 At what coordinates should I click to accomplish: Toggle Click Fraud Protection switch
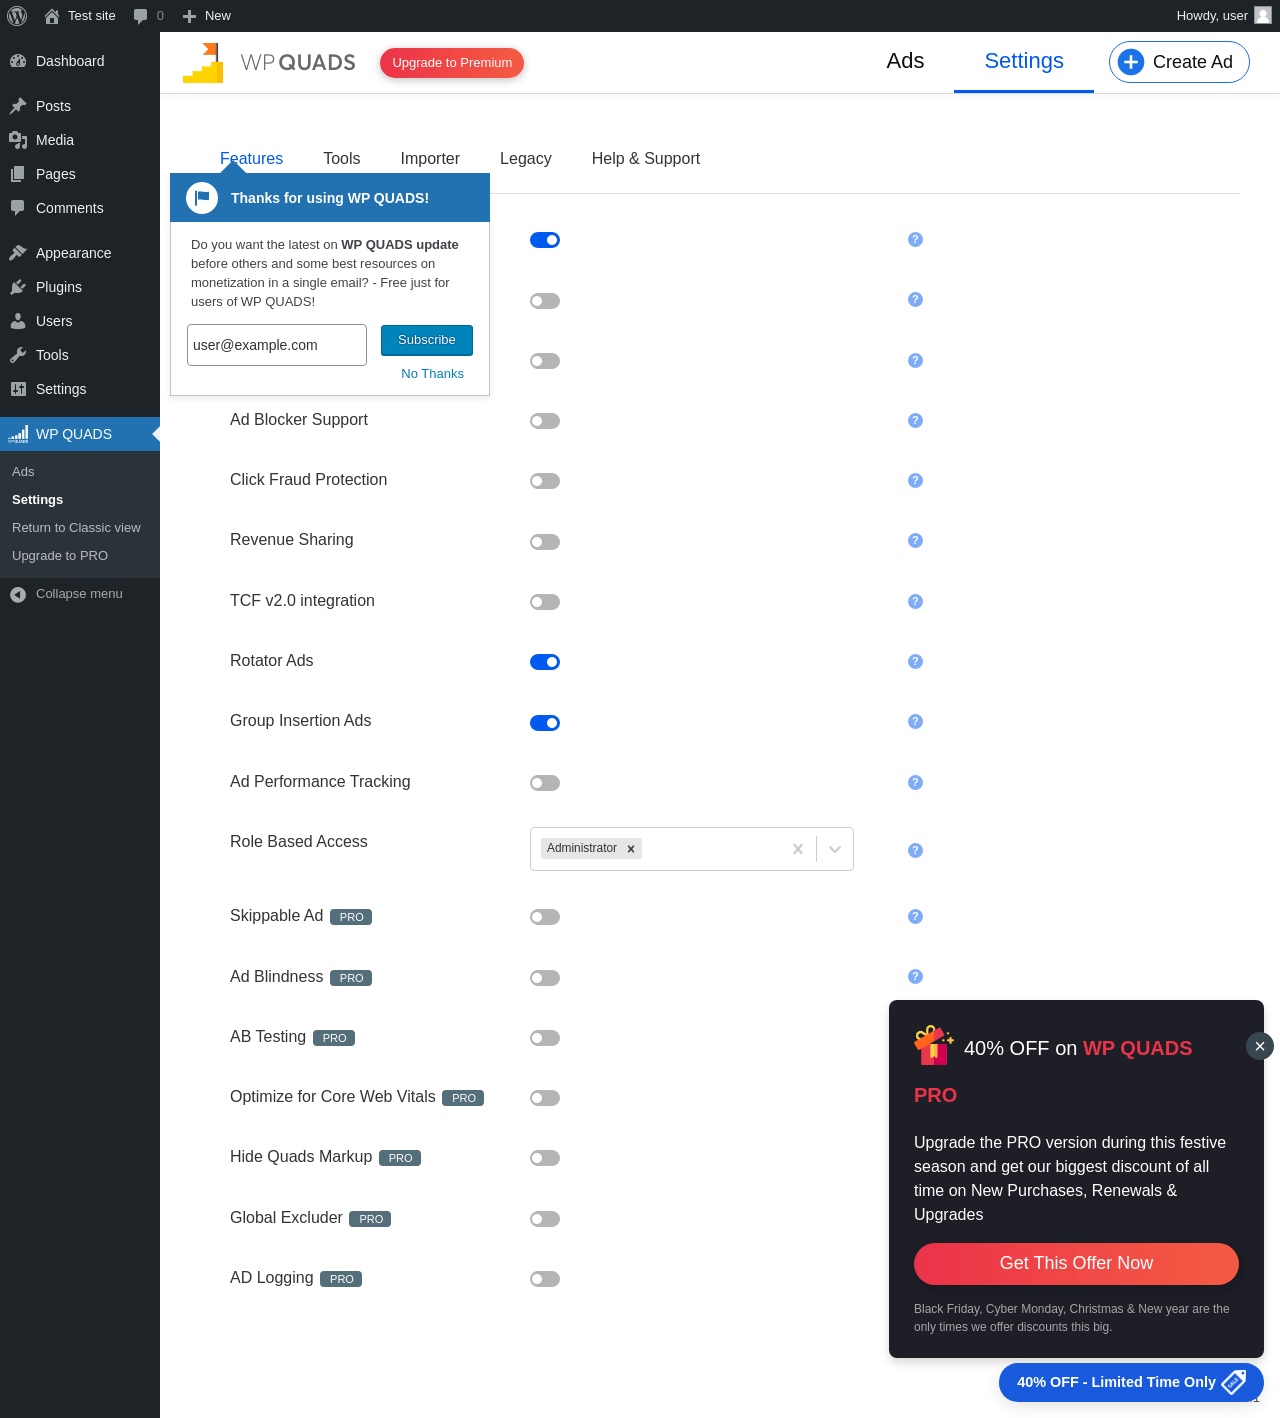pyautogui.click(x=545, y=482)
